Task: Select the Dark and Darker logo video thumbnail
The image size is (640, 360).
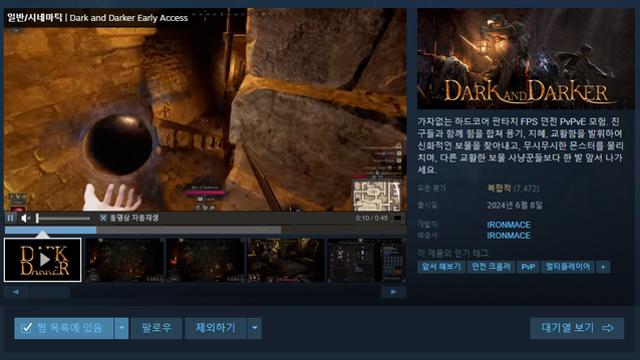Action: click(x=42, y=260)
